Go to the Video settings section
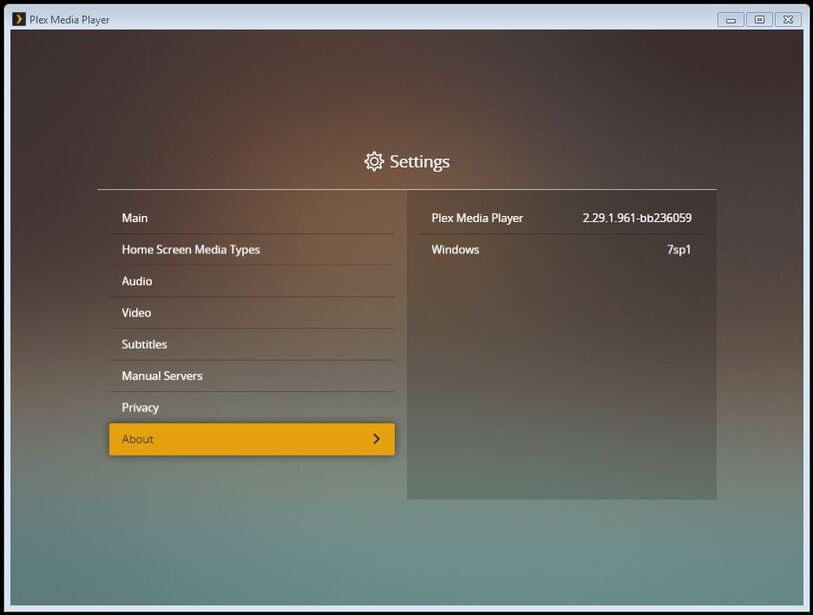 [x=251, y=313]
